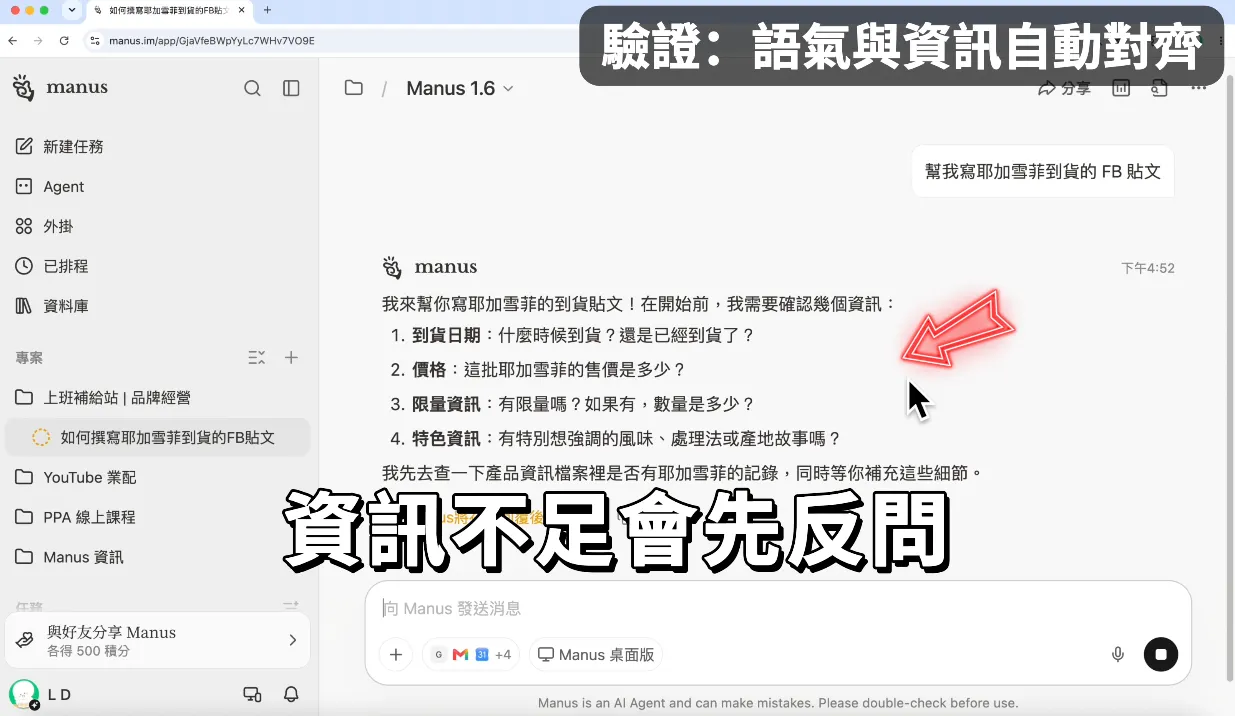Click the microphone voice input icon
Viewport: 1235px width, 716px height.
(x=1118, y=655)
